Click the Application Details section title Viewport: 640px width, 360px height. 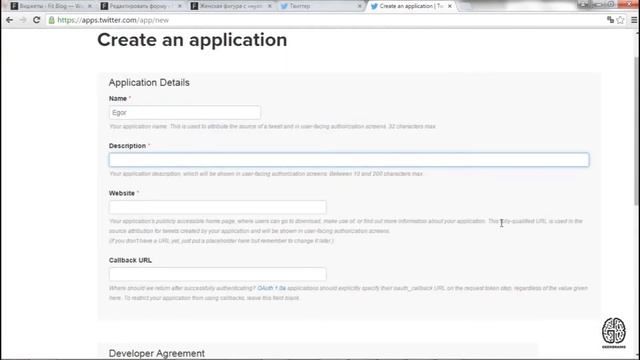(x=149, y=82)
